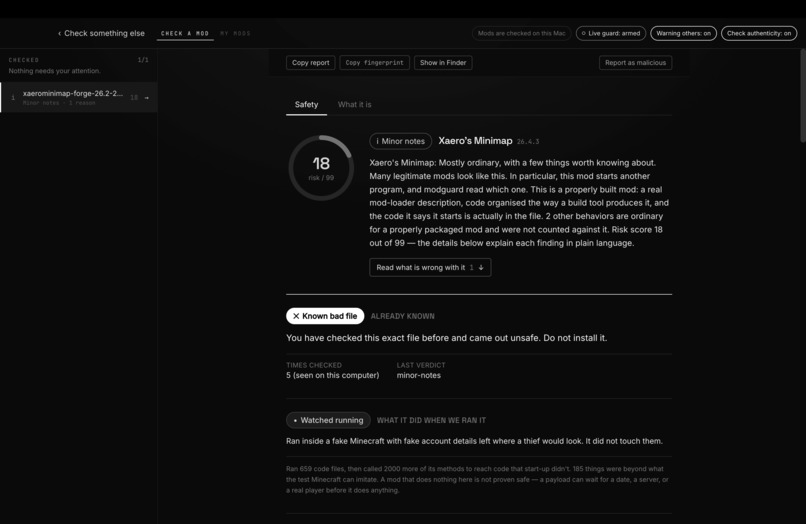
Task: Expand Read what is wrong with it
Action: [x=430, y=267]
